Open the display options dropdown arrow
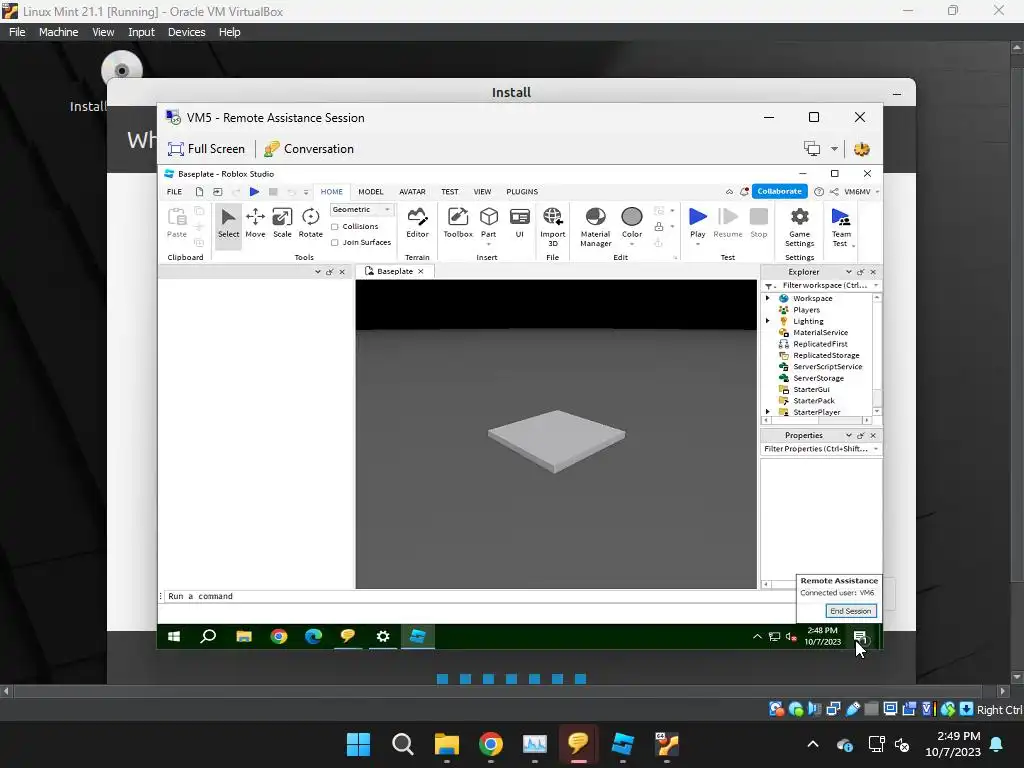The height and width of the screenshot is (768, 1024). (834, 149)
